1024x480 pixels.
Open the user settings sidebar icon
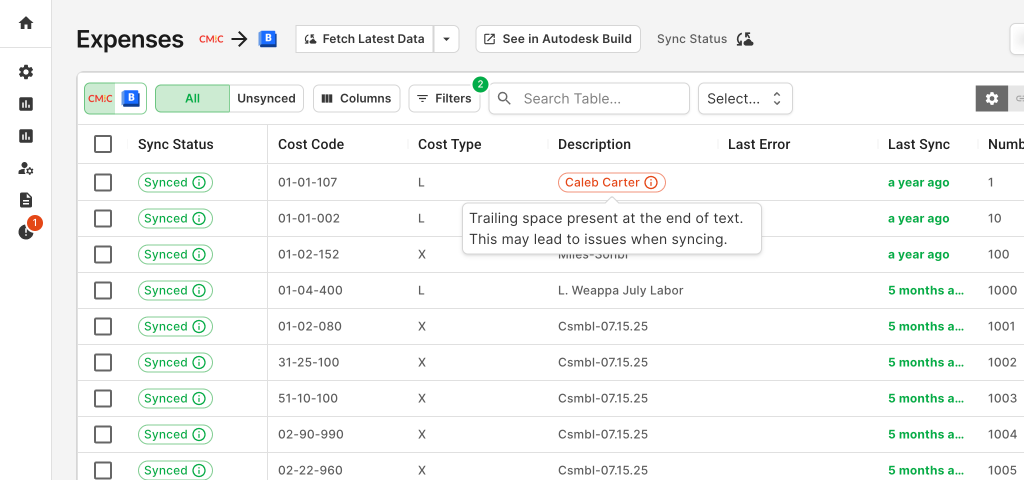click(26, 168)
